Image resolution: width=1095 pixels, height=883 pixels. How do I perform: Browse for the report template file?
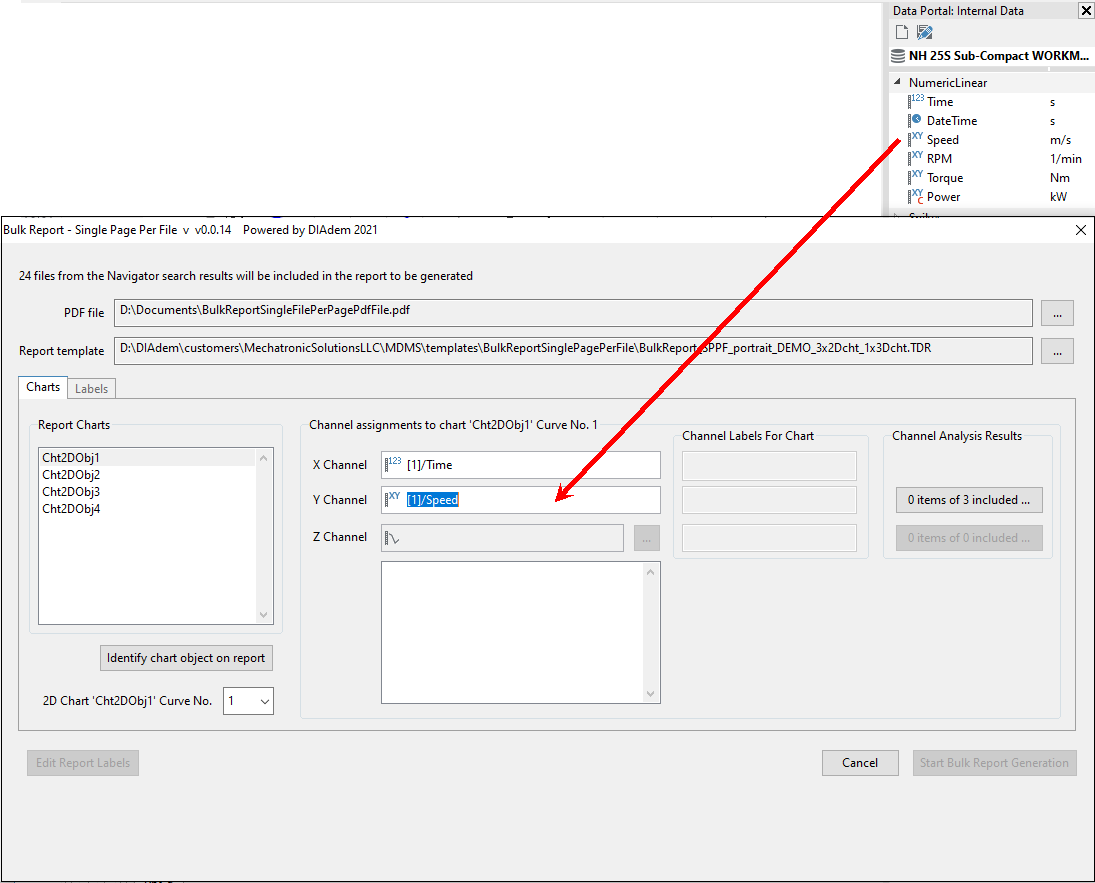click(x=1057, y=351)
